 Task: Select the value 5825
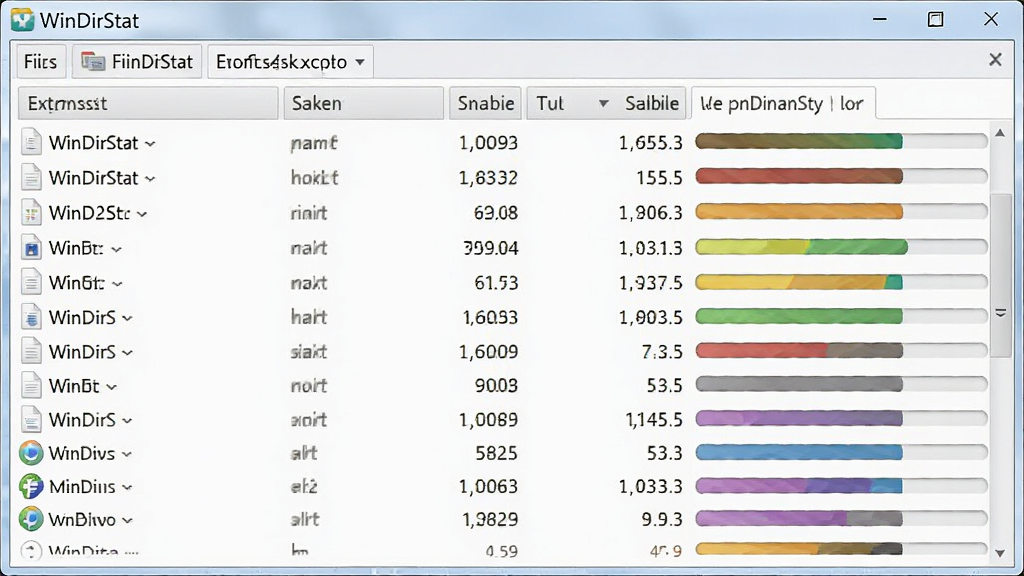pos(496,453)
